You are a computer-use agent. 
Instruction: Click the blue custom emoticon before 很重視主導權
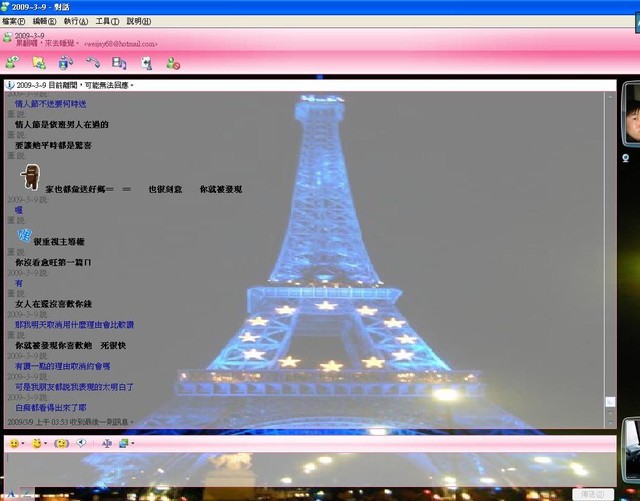[24, 236]
